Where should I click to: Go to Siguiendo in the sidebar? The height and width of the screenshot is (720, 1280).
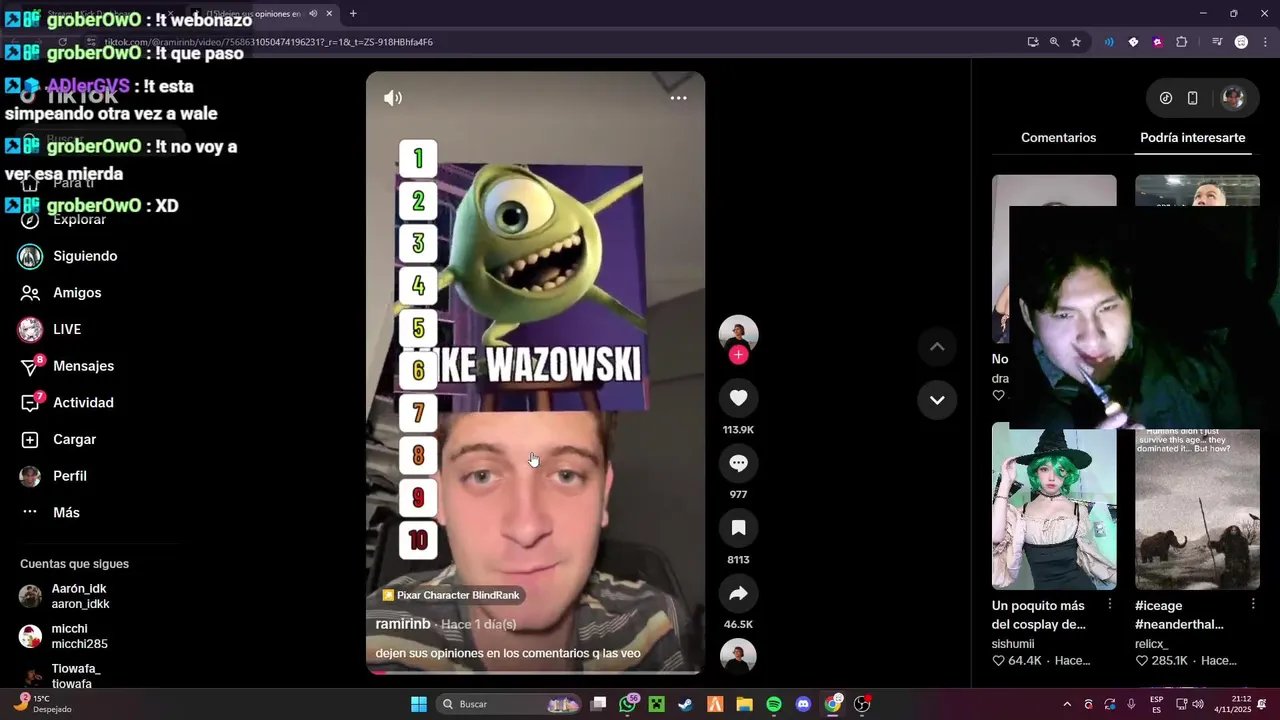point(68,256)
